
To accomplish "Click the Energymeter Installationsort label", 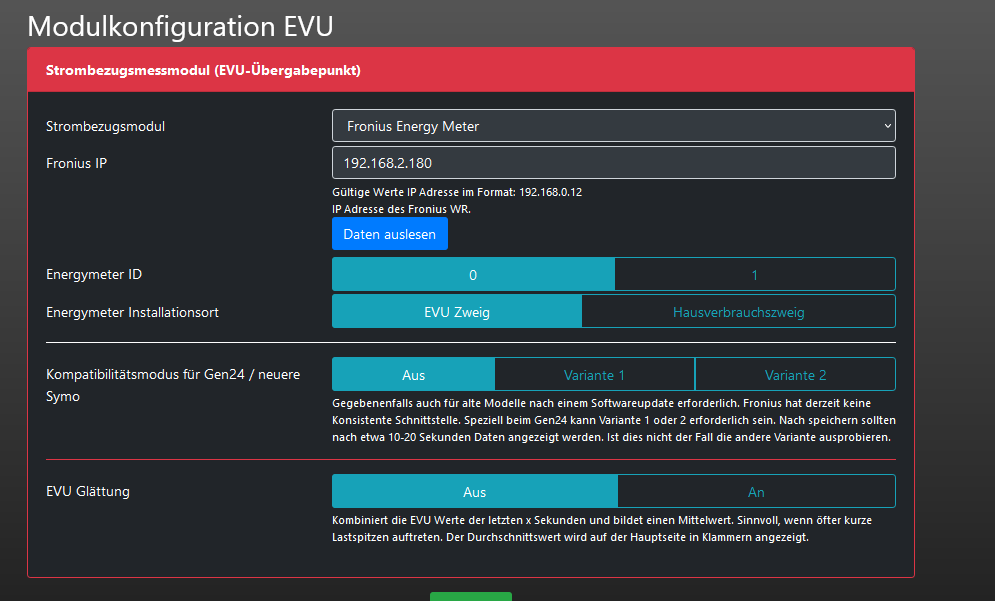I will [x=132, y=312].
